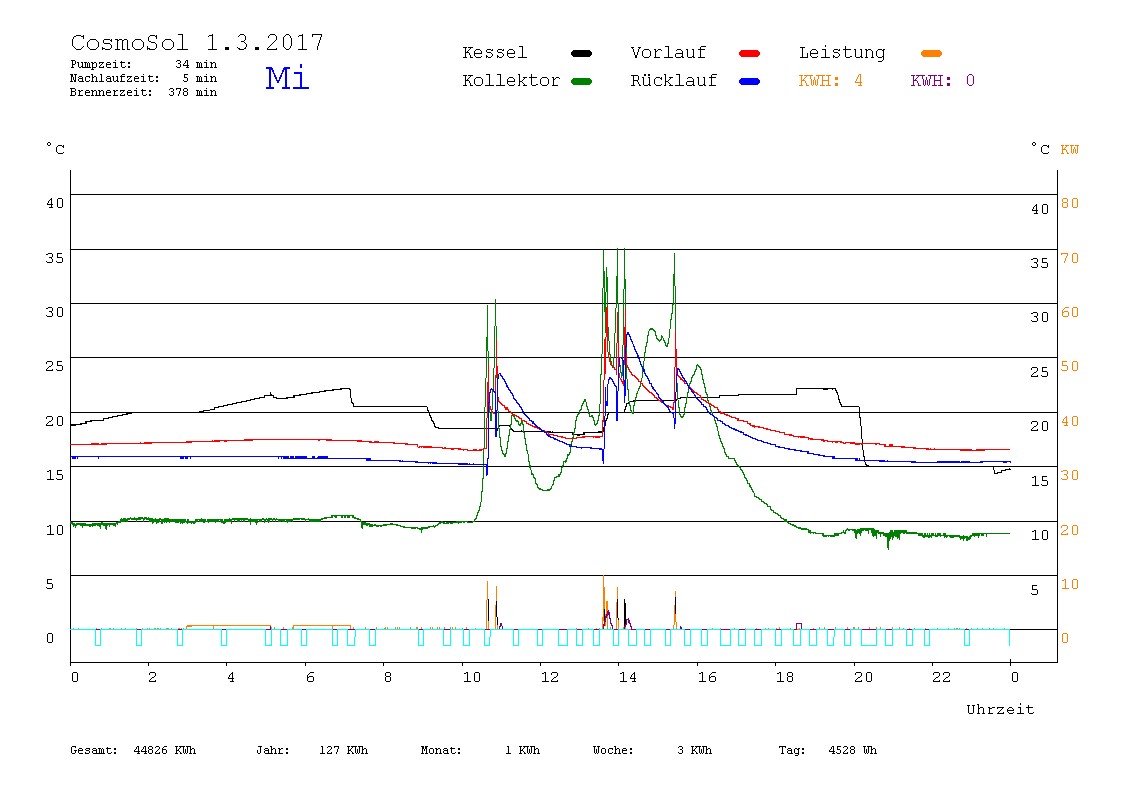Click hour 6 on the time axis
1148x812 pixels.
click(310, 678)
